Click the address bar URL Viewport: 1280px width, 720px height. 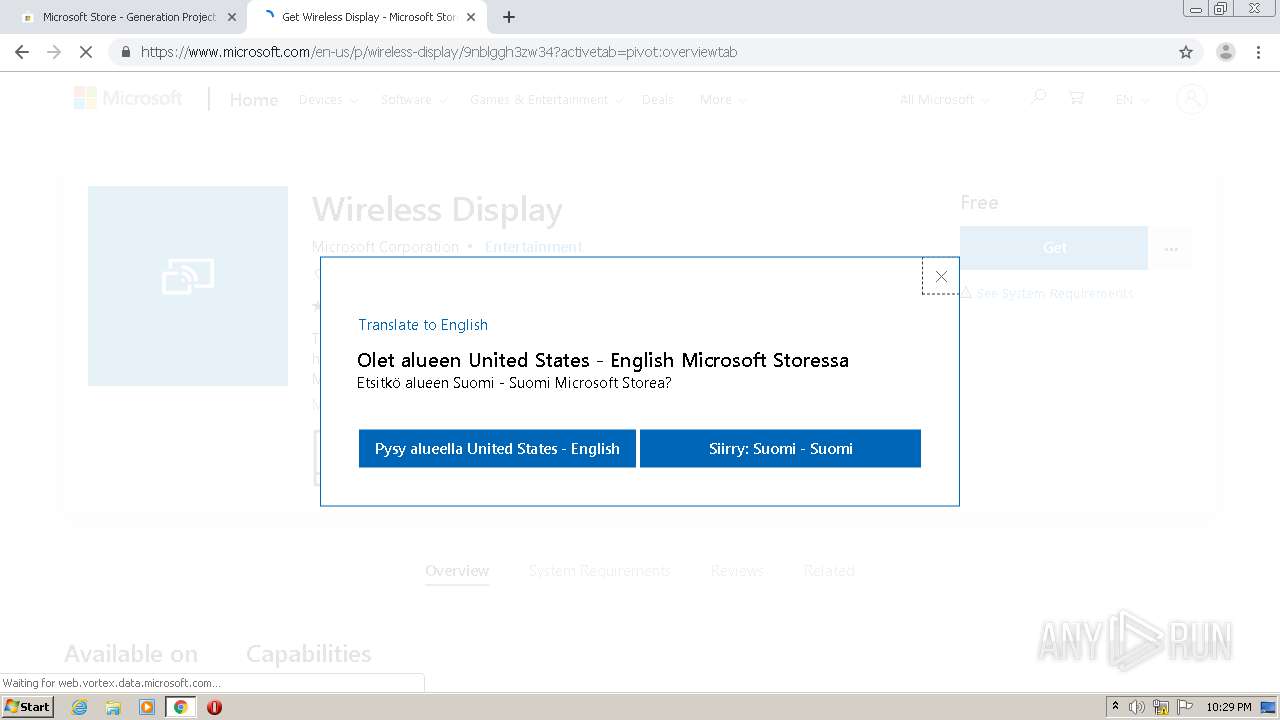(x=439, y=52)
